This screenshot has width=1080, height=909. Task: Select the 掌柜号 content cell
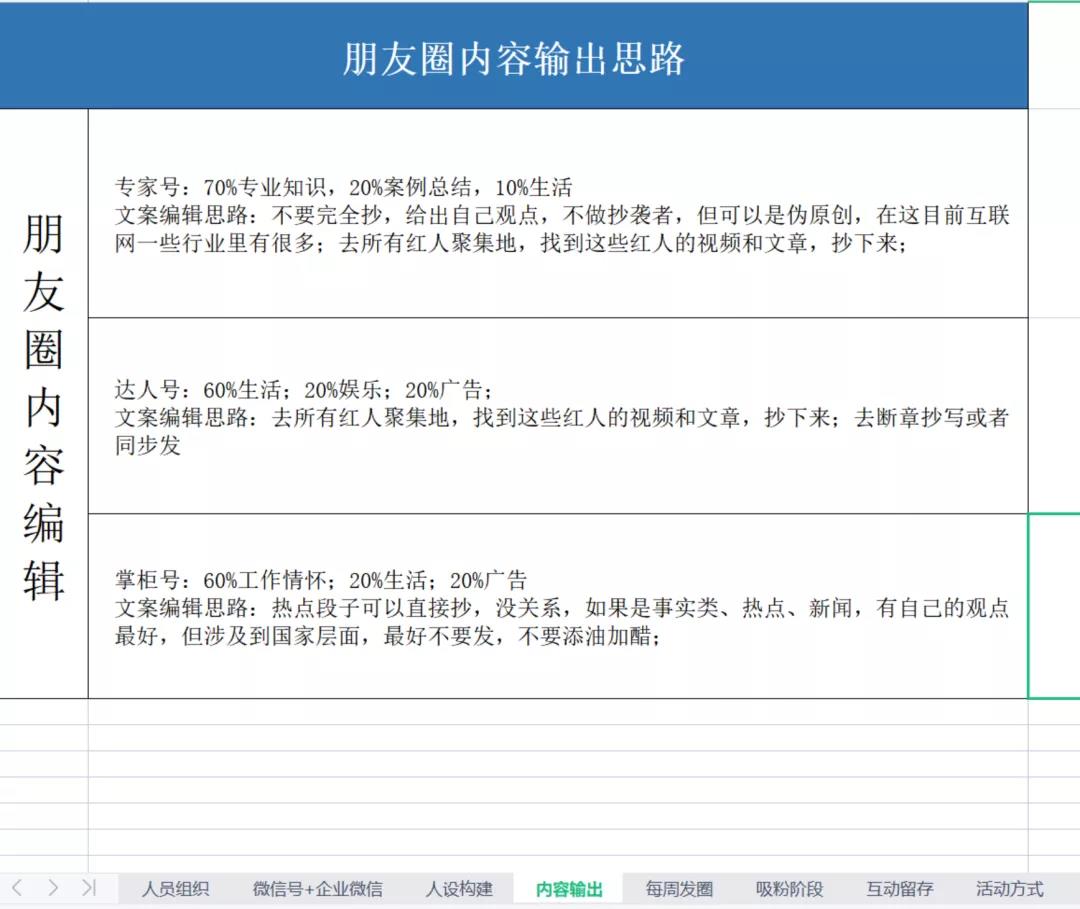[x=558, y=606]
